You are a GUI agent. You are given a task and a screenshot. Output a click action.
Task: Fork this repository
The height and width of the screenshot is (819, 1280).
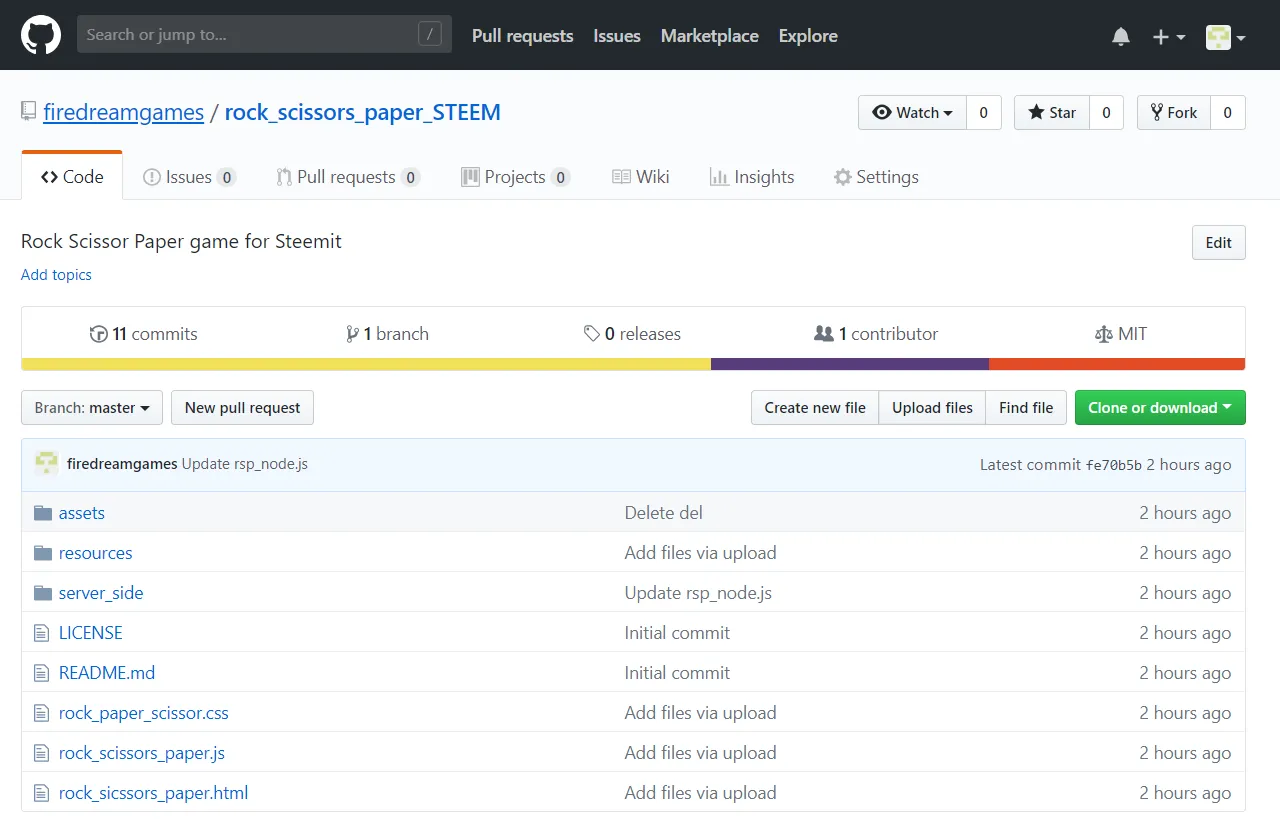1174,113
